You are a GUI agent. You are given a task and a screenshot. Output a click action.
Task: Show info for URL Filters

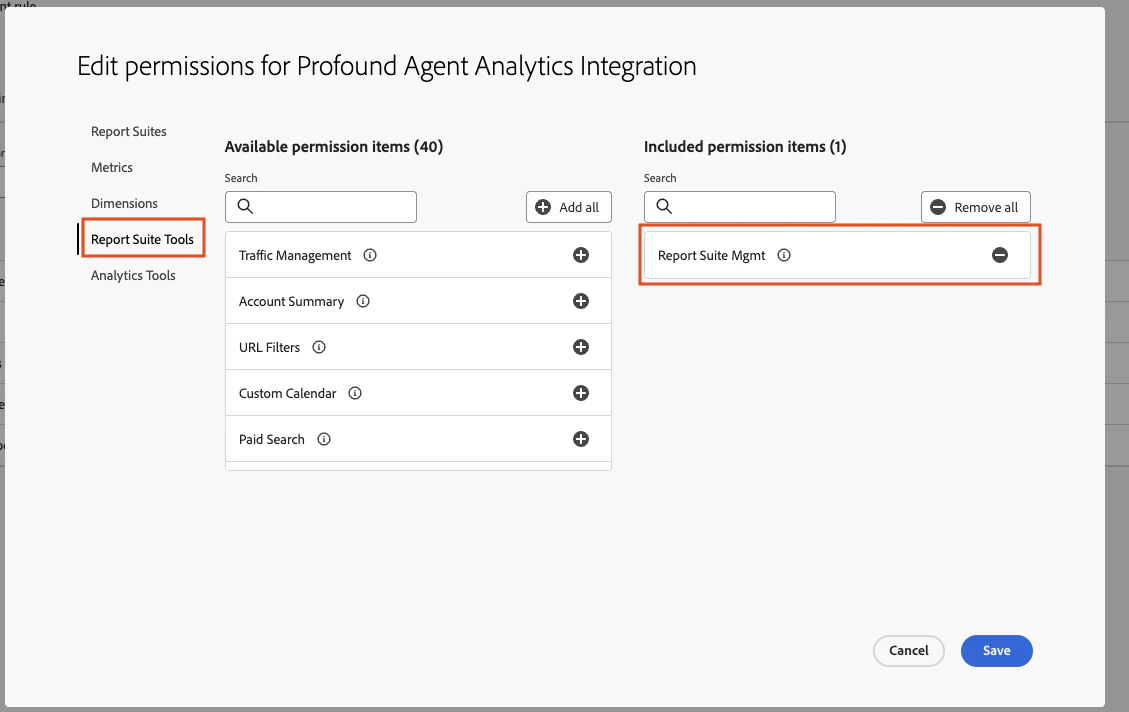(x=319, y=347)
